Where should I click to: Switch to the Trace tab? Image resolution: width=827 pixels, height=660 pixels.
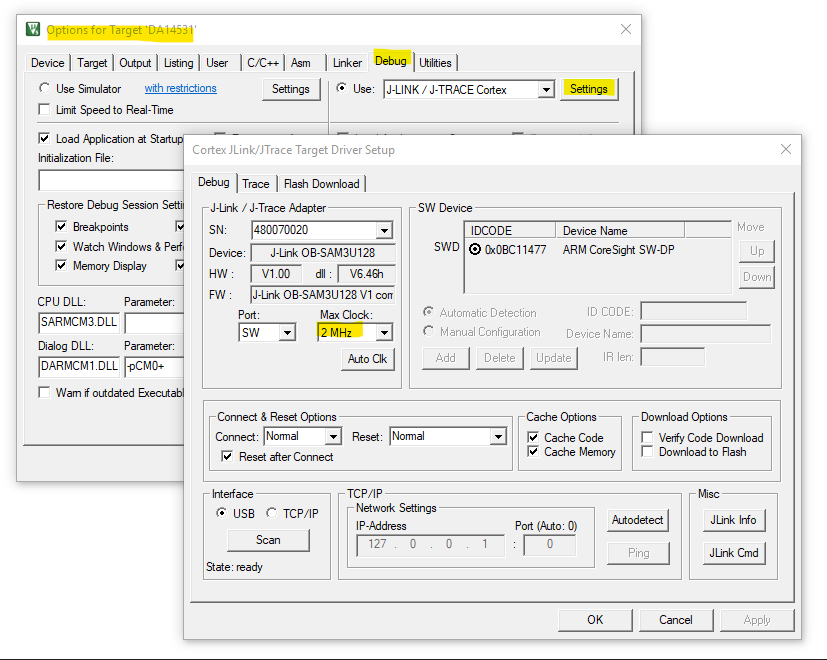tap(256, 184)
